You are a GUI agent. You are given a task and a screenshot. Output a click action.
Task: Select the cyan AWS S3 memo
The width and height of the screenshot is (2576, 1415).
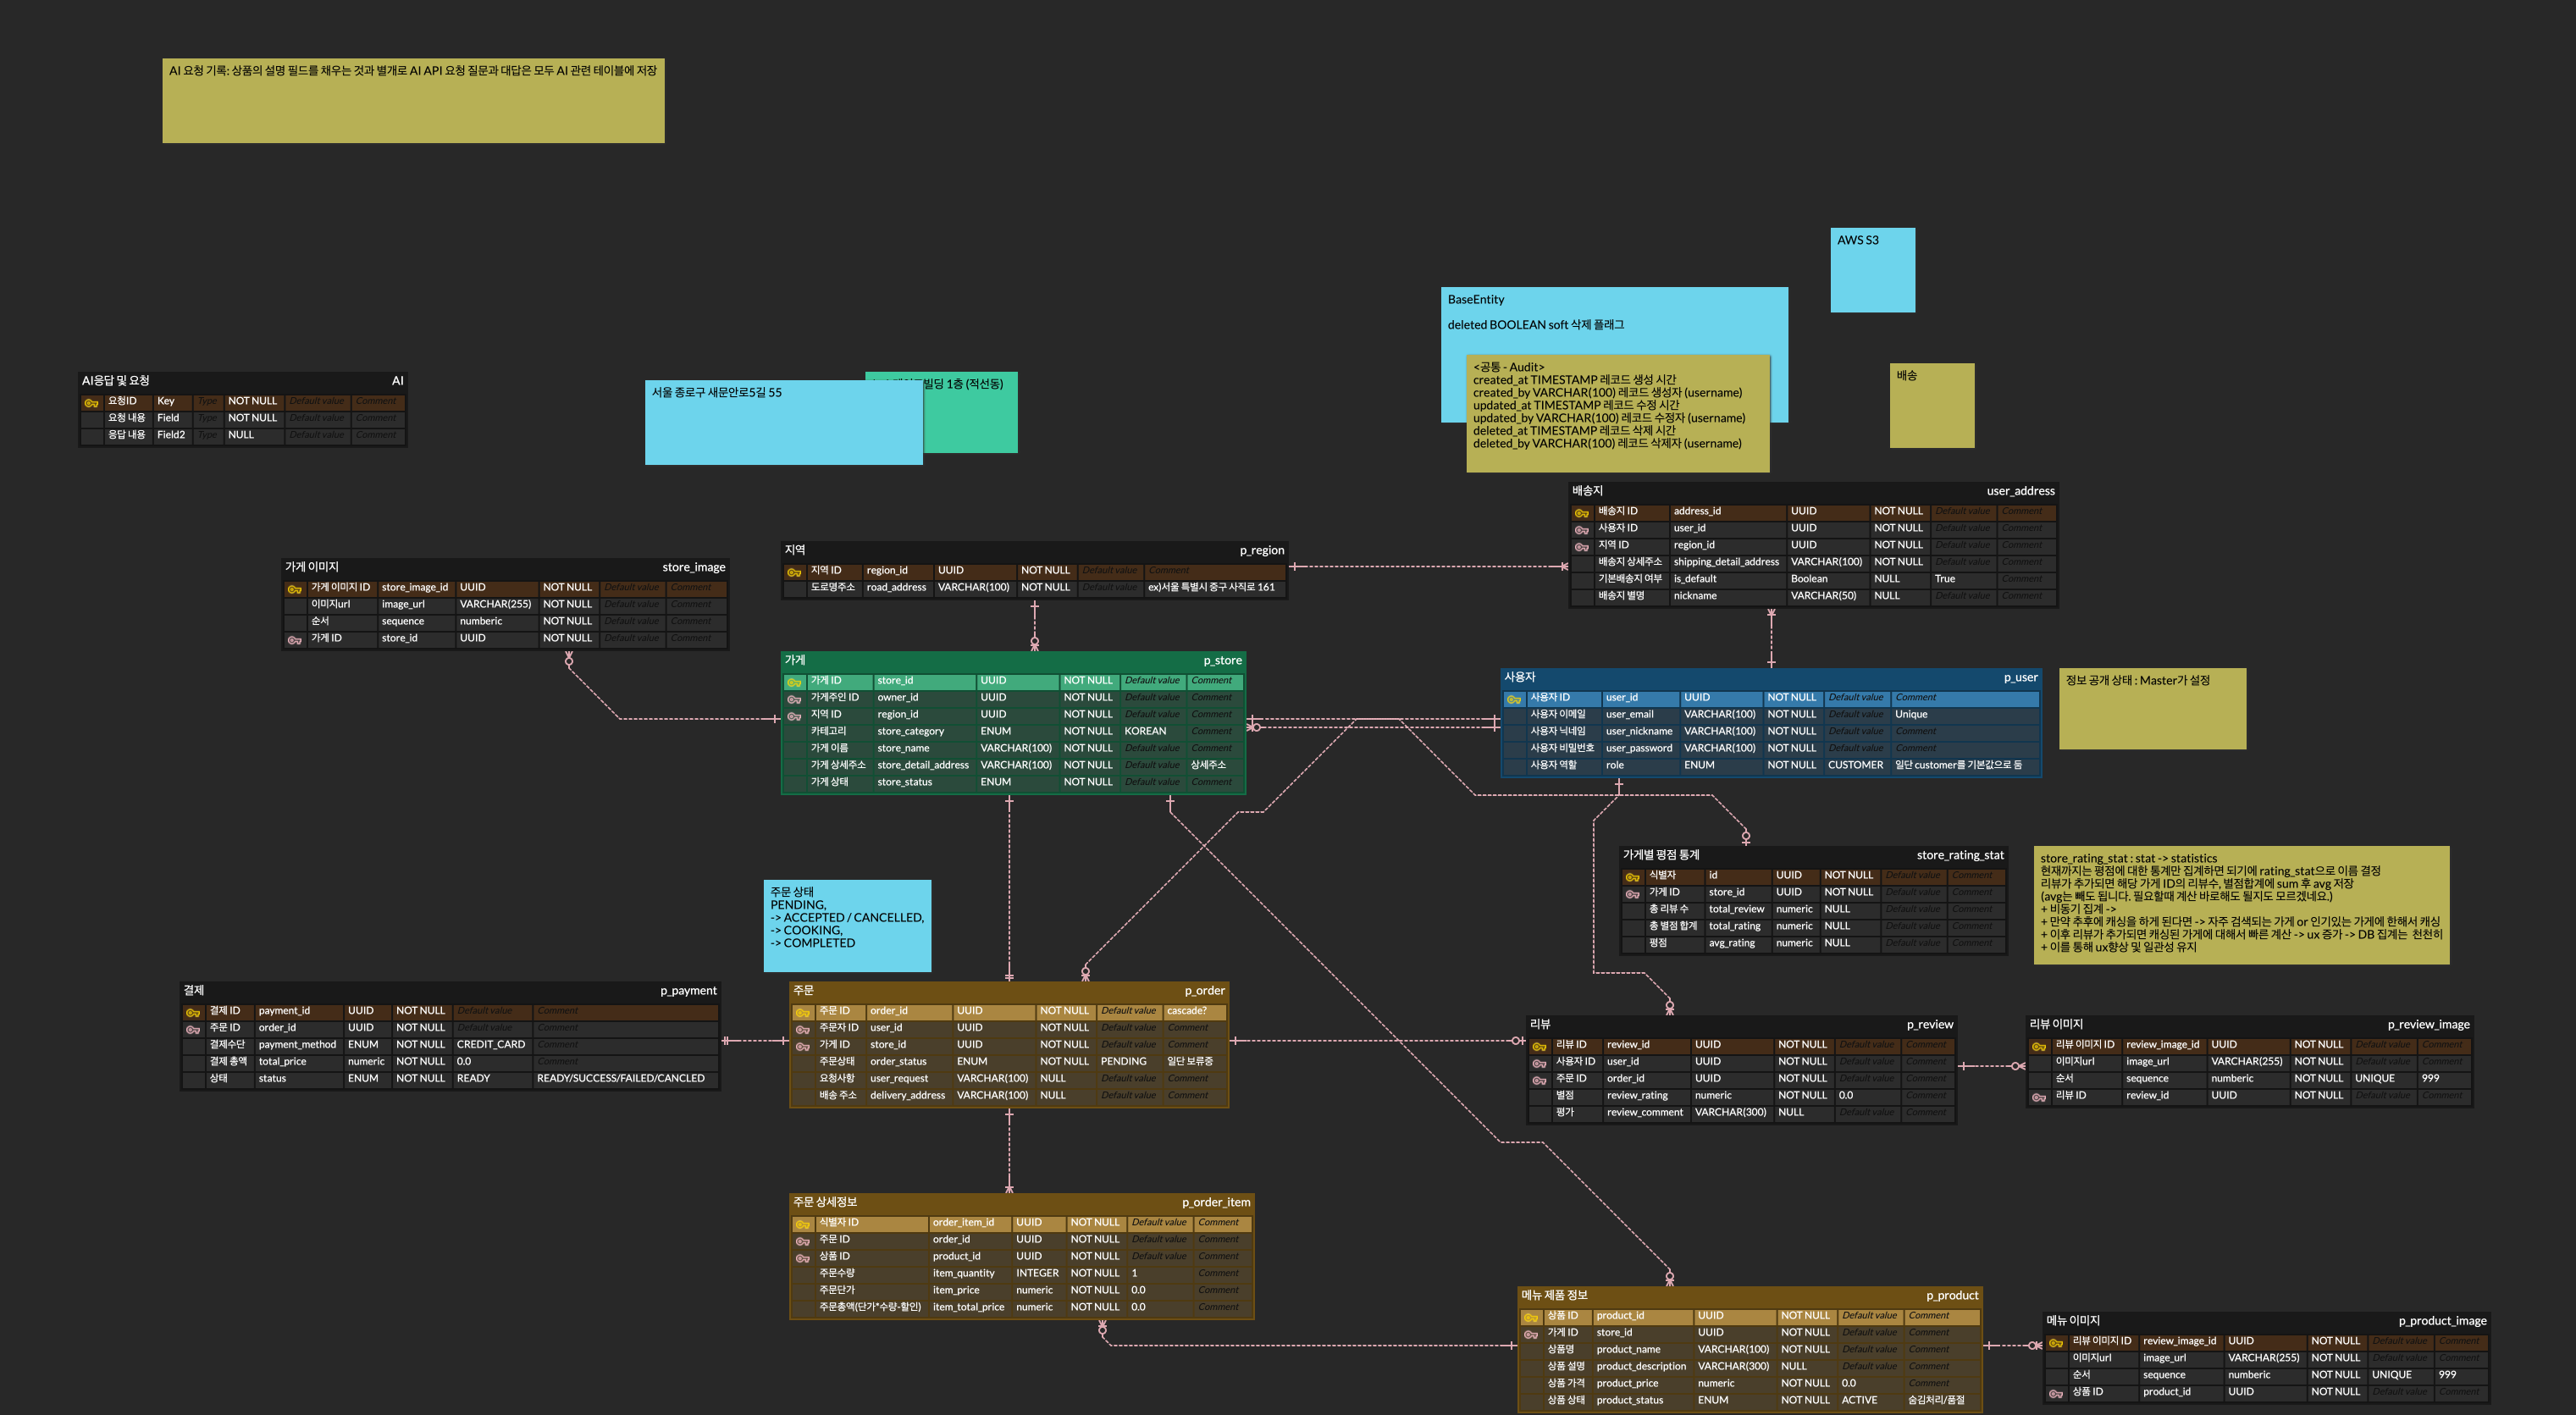(1872, 270)
